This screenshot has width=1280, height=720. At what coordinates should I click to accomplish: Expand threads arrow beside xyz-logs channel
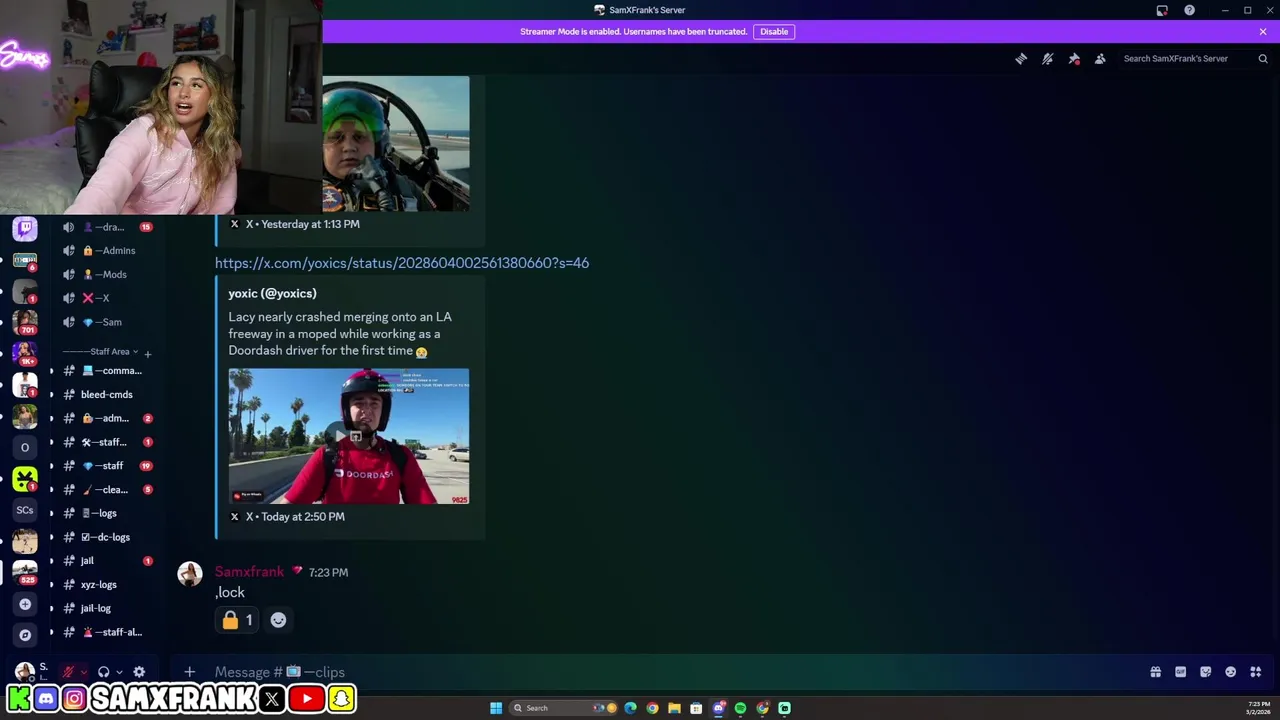point(51,585)
